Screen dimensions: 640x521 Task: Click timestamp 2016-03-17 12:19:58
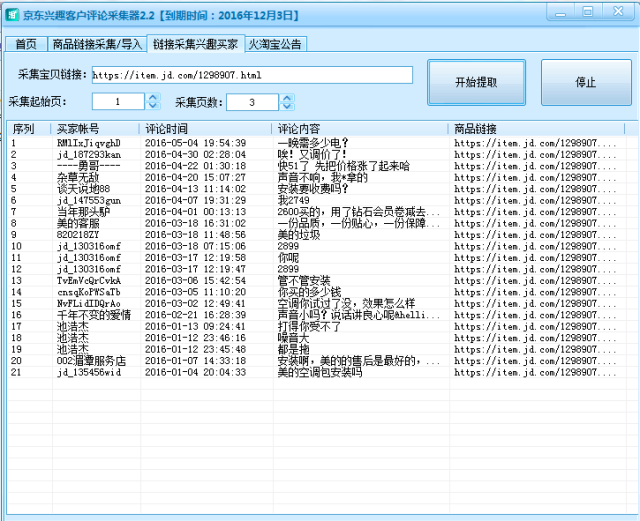[x=196, y=258]
